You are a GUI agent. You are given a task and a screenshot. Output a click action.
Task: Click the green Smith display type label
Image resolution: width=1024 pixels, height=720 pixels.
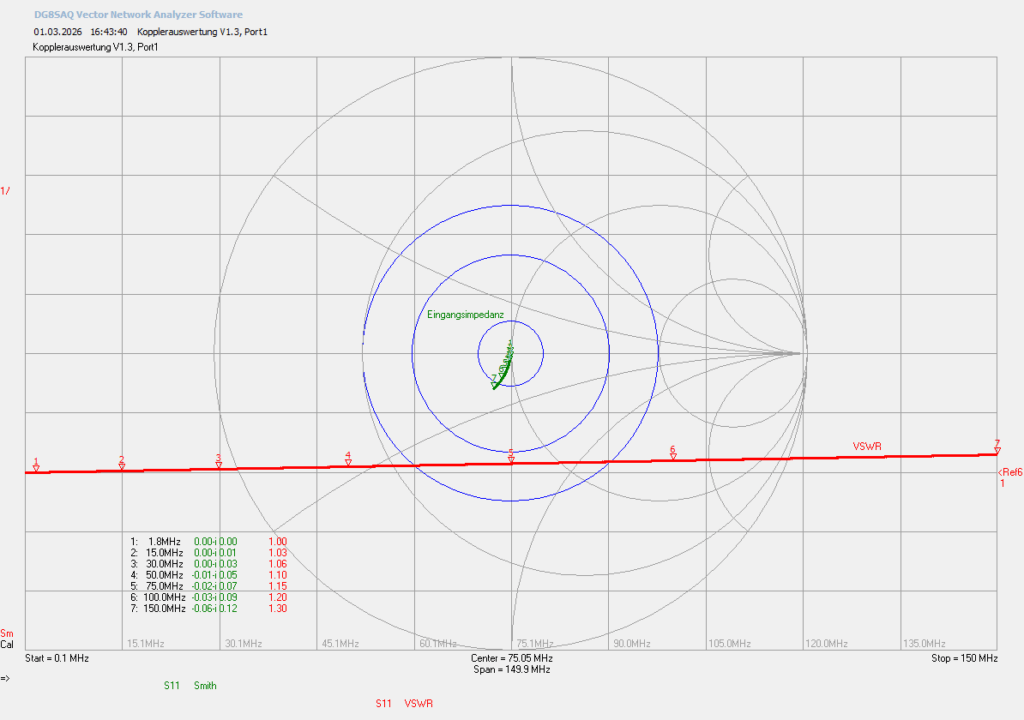(x=205, y=685)
